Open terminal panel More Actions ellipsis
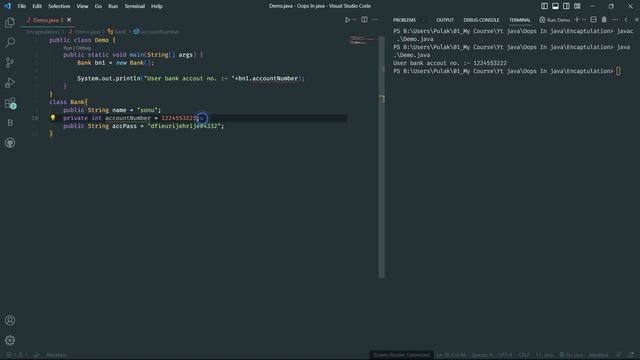 (x=615, y=20)
